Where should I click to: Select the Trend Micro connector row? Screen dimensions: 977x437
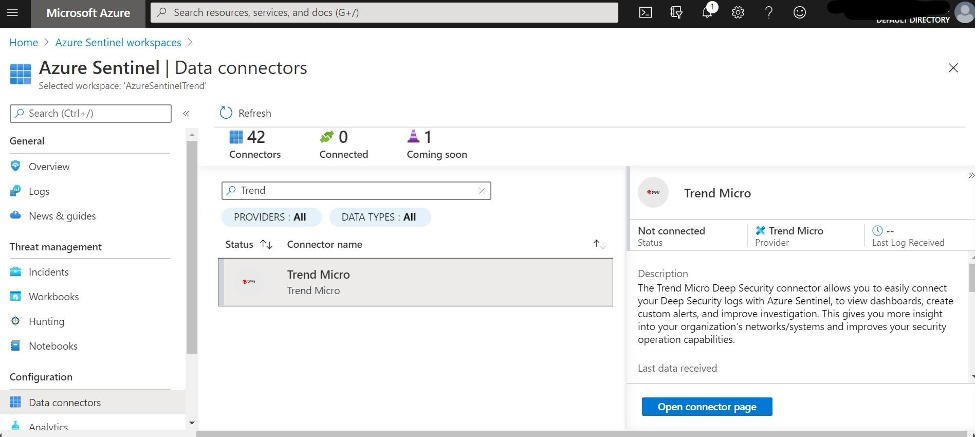[416, 282]
